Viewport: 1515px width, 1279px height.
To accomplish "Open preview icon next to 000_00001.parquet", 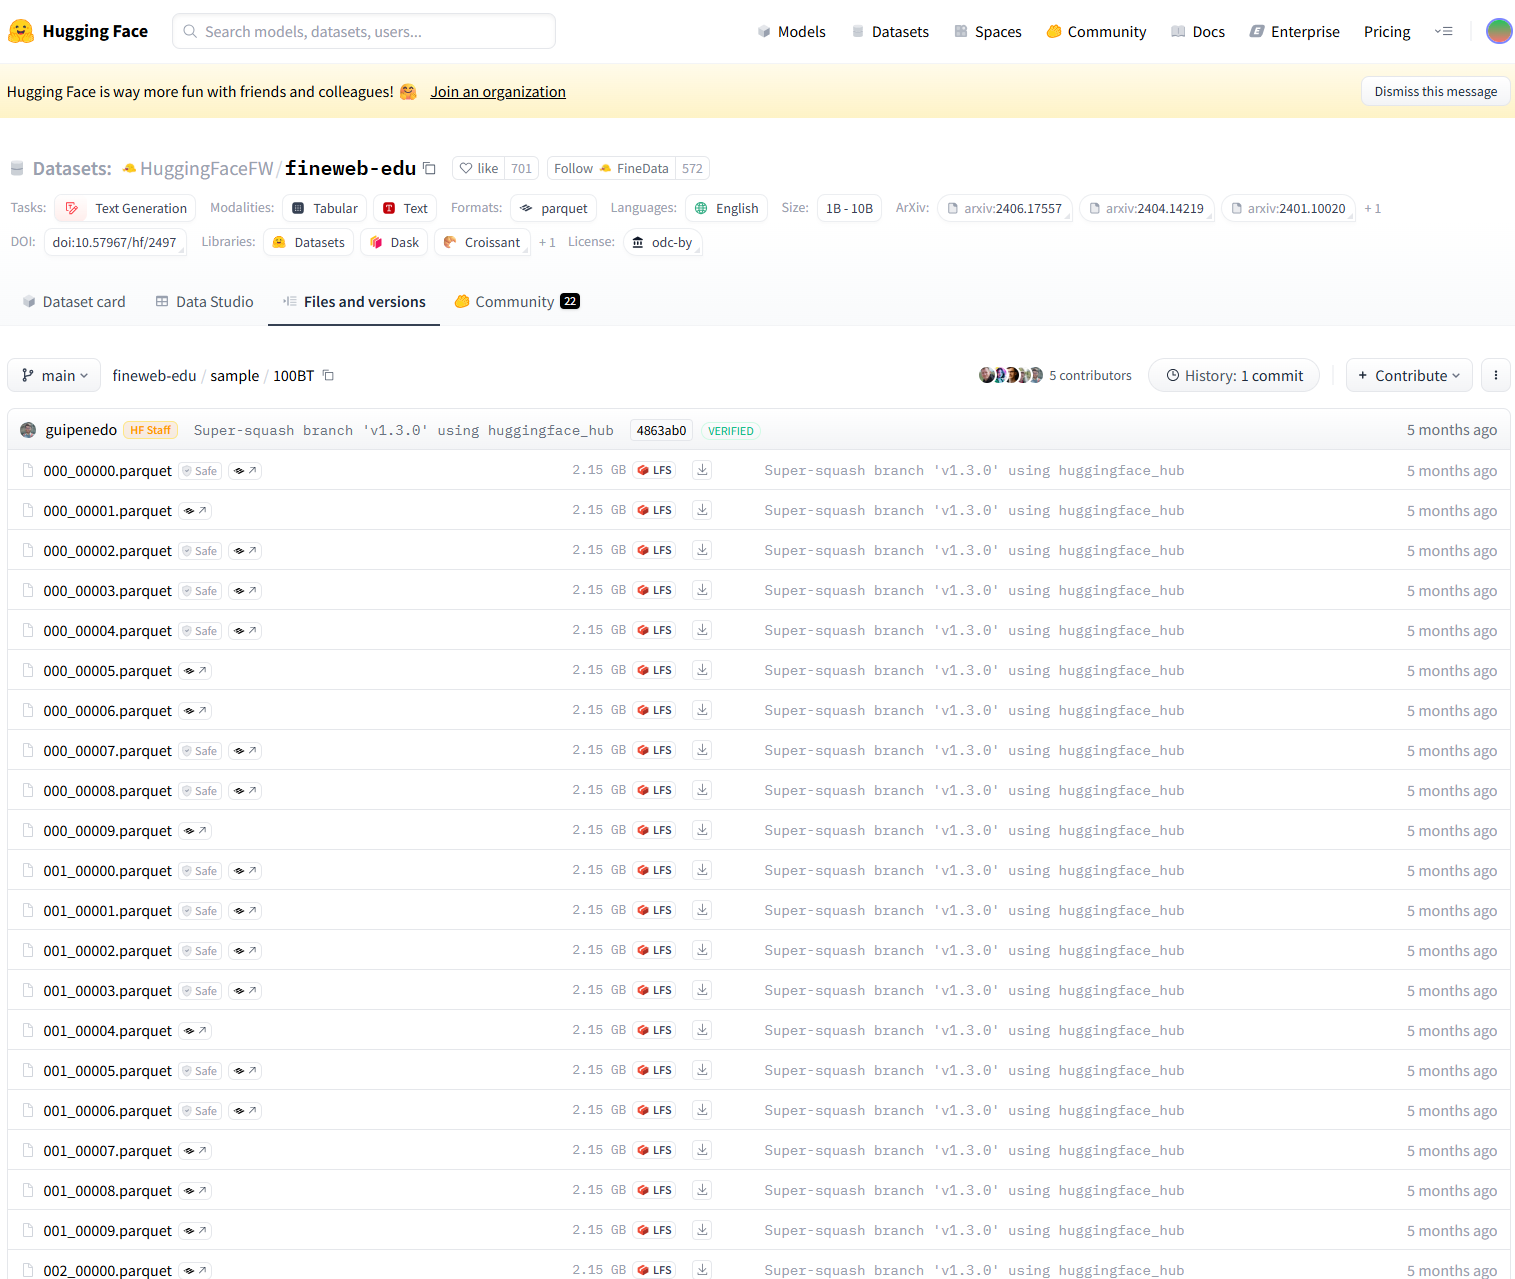I will [x=195, y=511].
